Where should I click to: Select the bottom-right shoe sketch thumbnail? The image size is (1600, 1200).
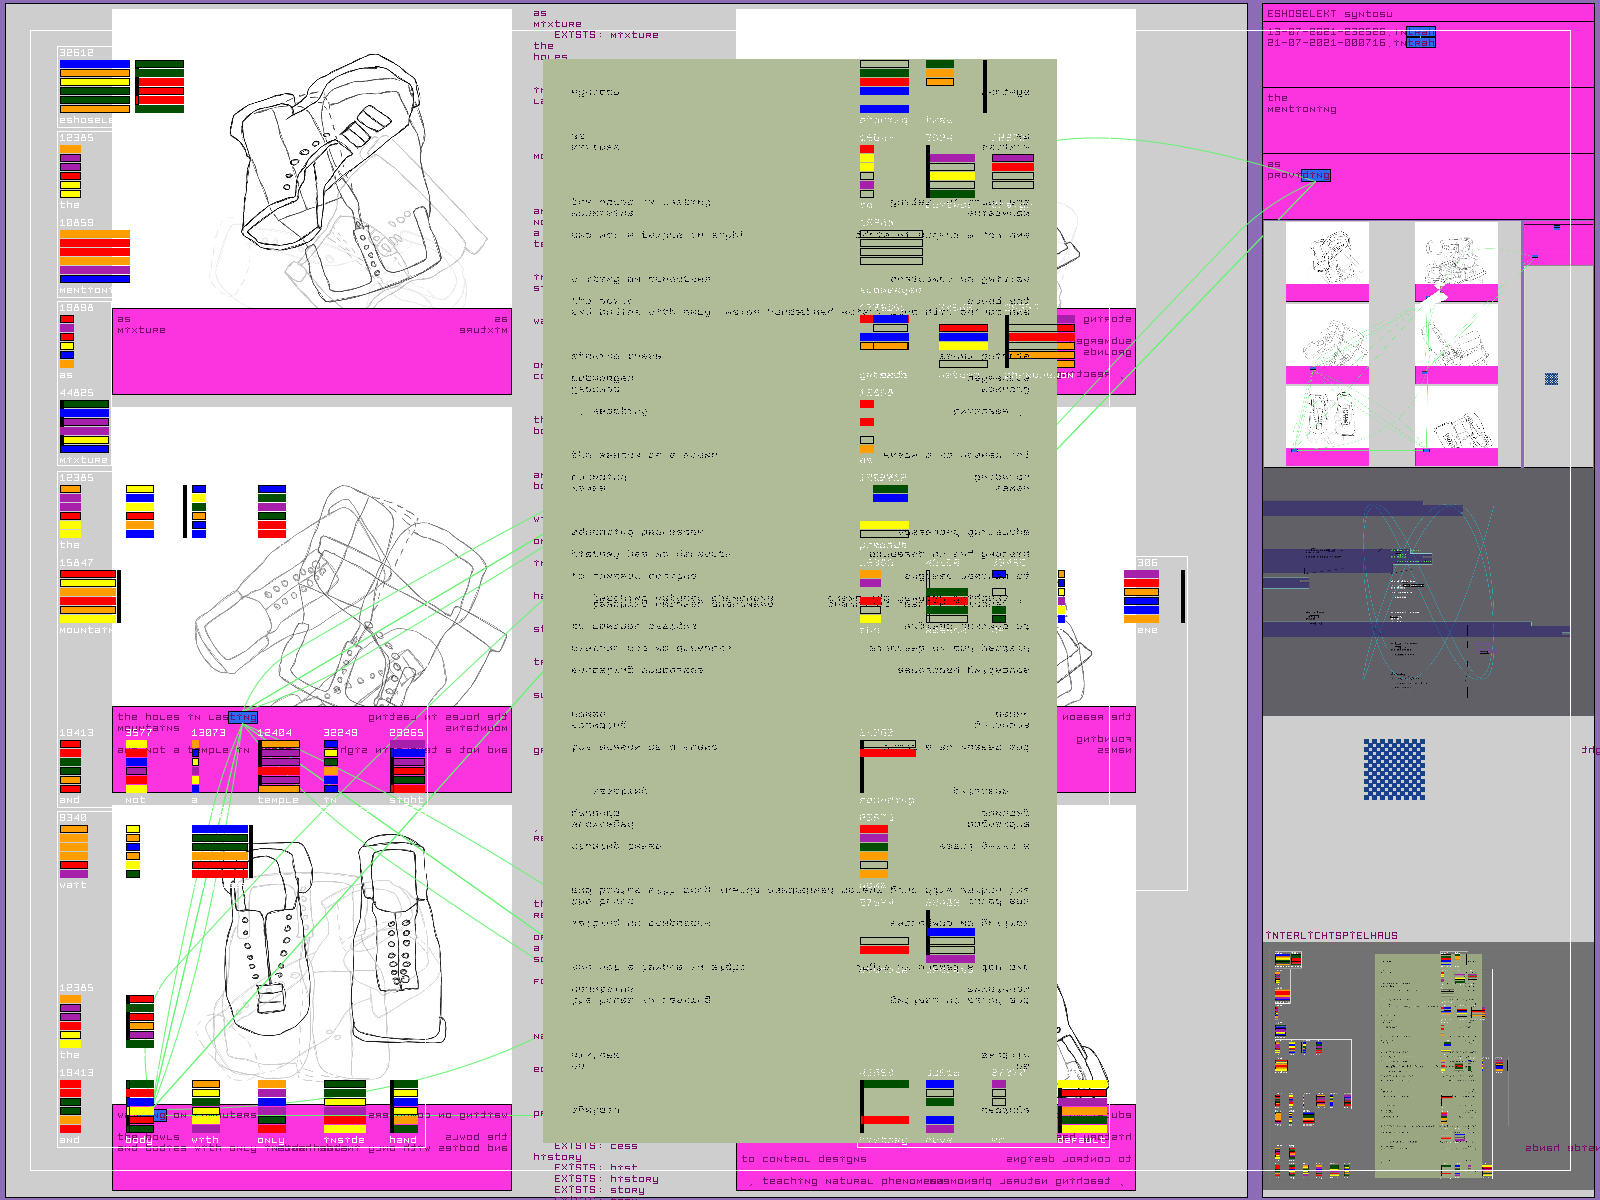(1456, 419)
